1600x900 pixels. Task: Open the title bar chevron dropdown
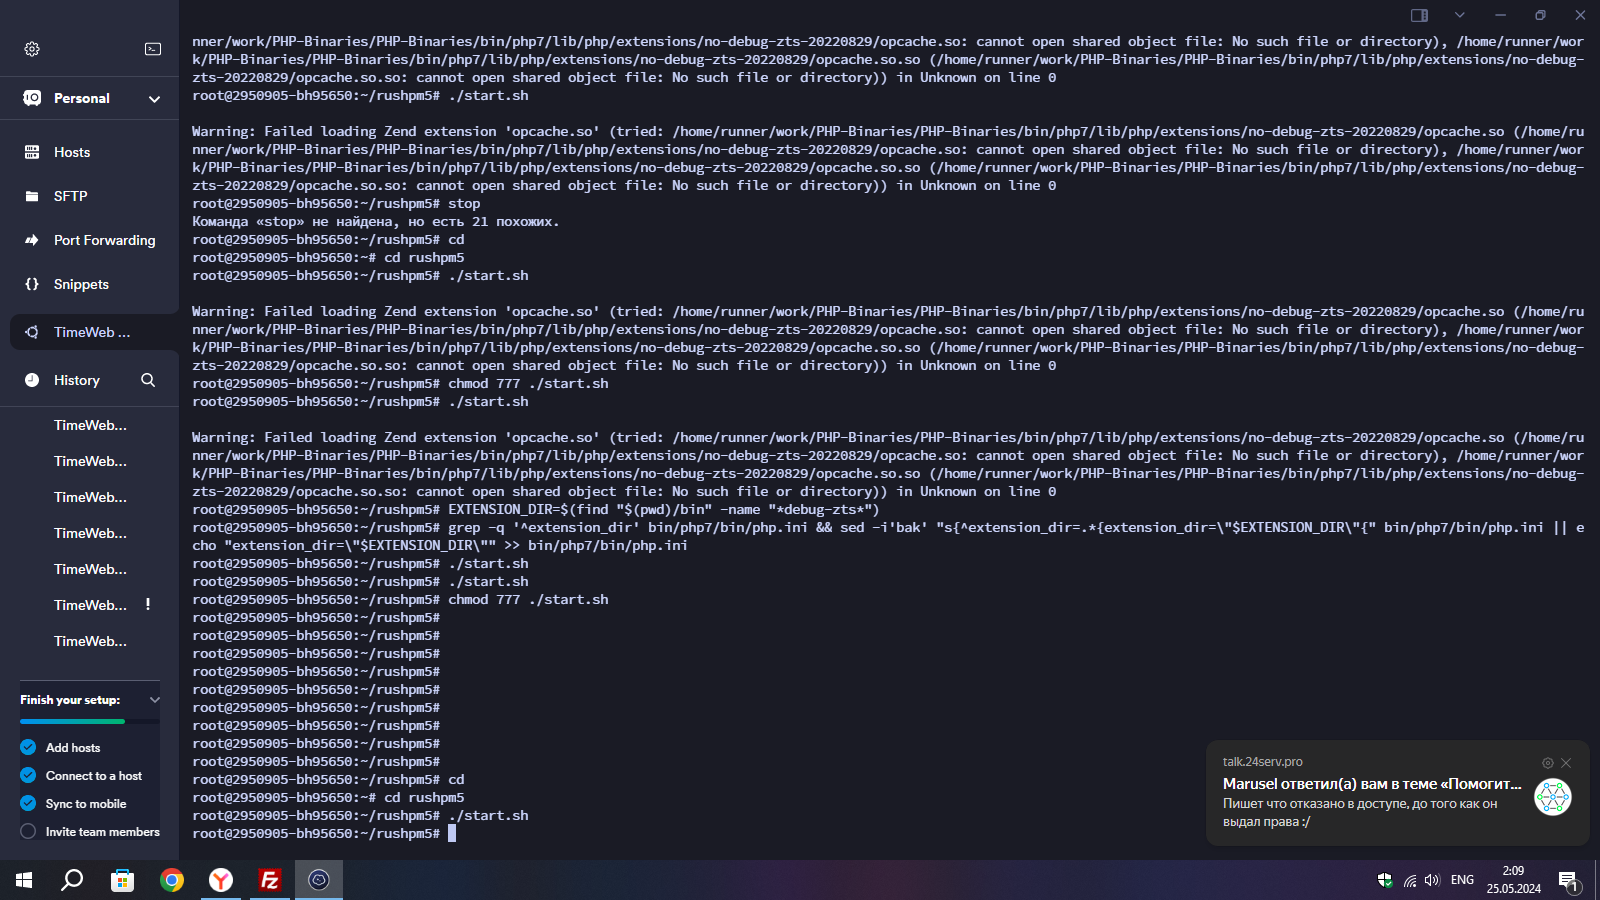pos(1460,15)
